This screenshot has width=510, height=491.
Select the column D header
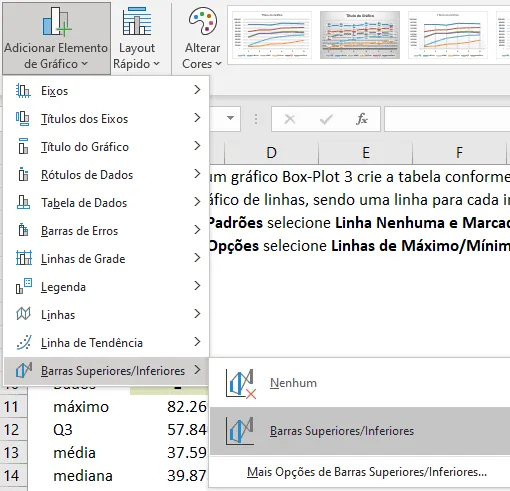pos(272,153)
